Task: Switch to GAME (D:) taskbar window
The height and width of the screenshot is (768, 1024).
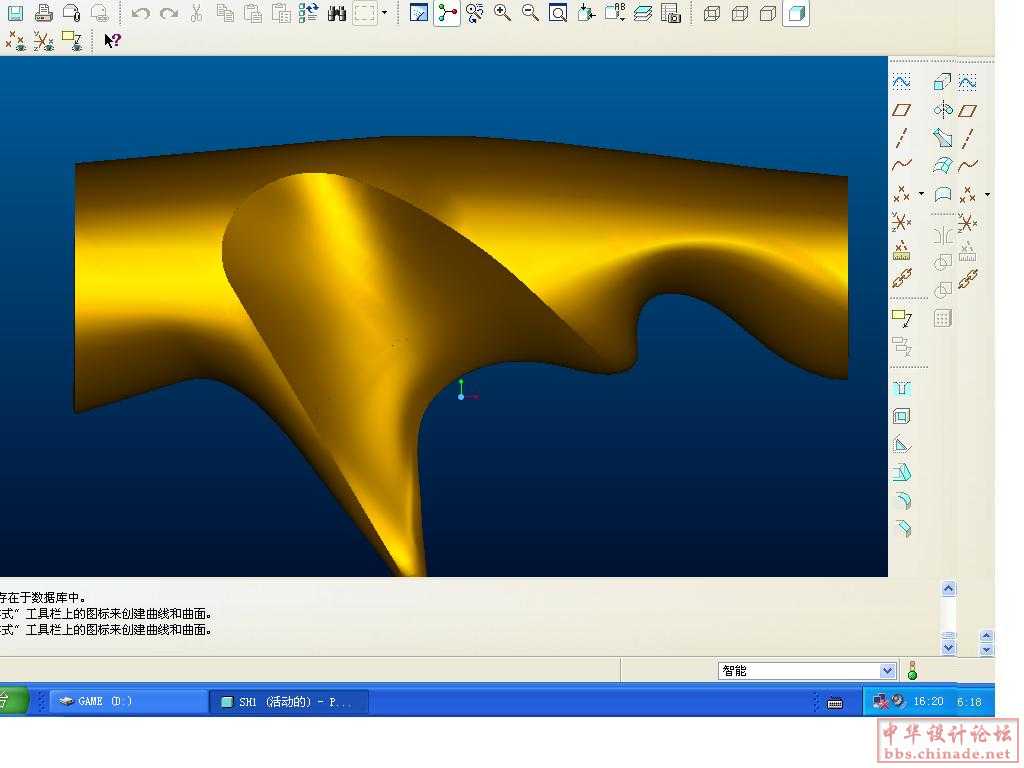Action: (x=127, y=701)
